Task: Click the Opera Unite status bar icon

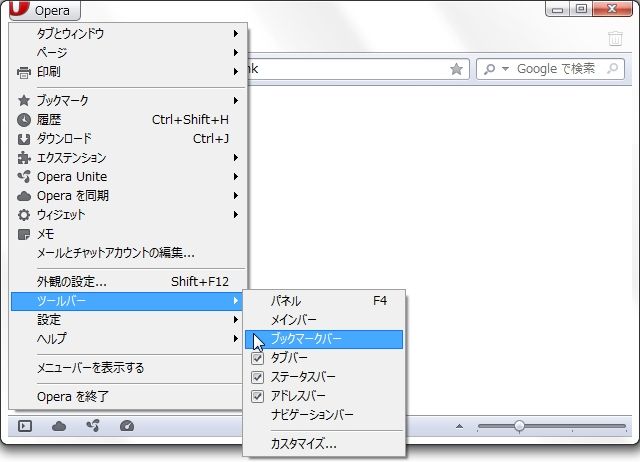Action: 93,426
